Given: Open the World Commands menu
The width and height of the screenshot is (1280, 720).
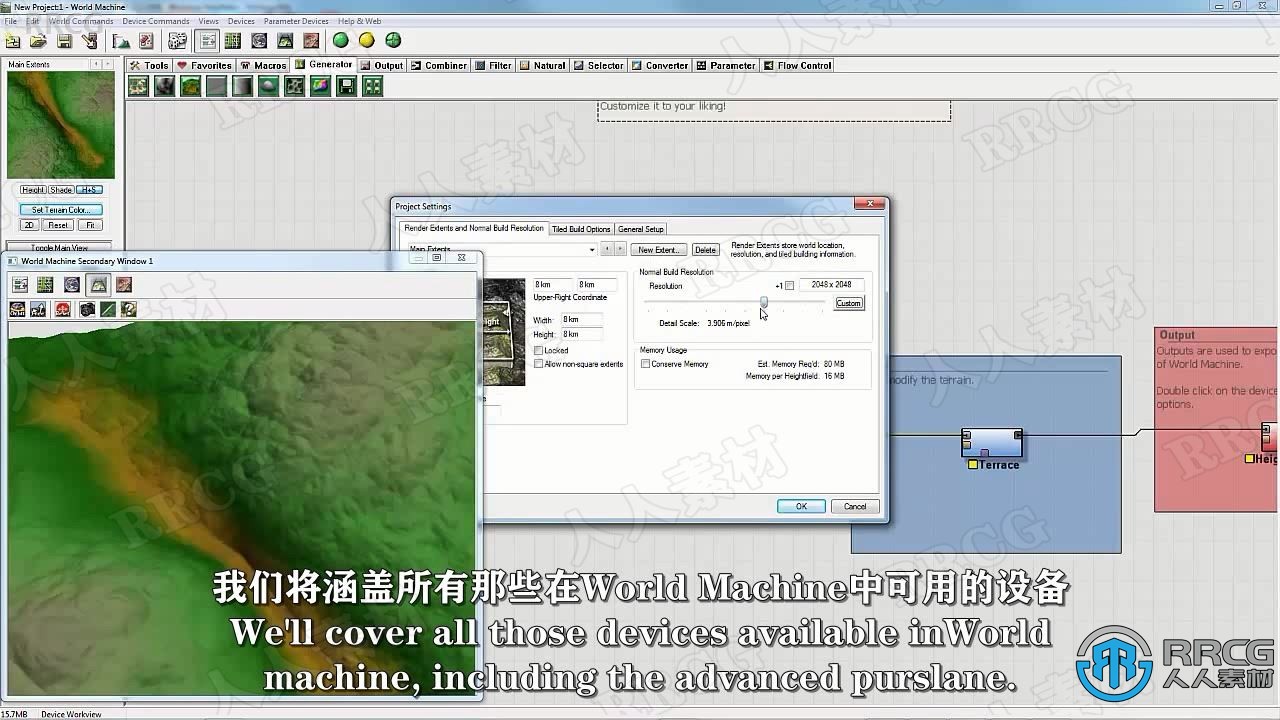Looking at the screenshot, I should click(x=81, y=21).
